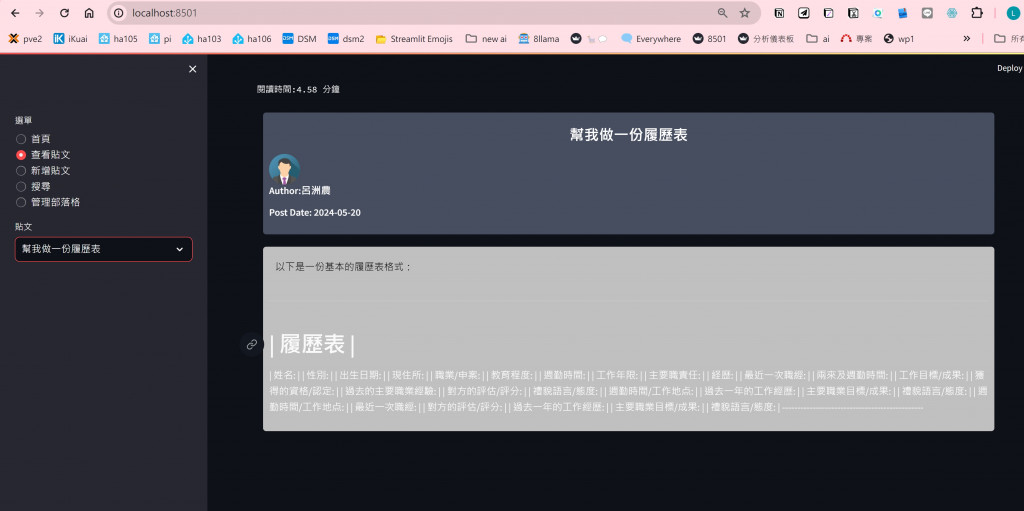Click the 以下是一份基本的履歷表格式 line
The image size is (1024, 511).
(x=344, y=267)
